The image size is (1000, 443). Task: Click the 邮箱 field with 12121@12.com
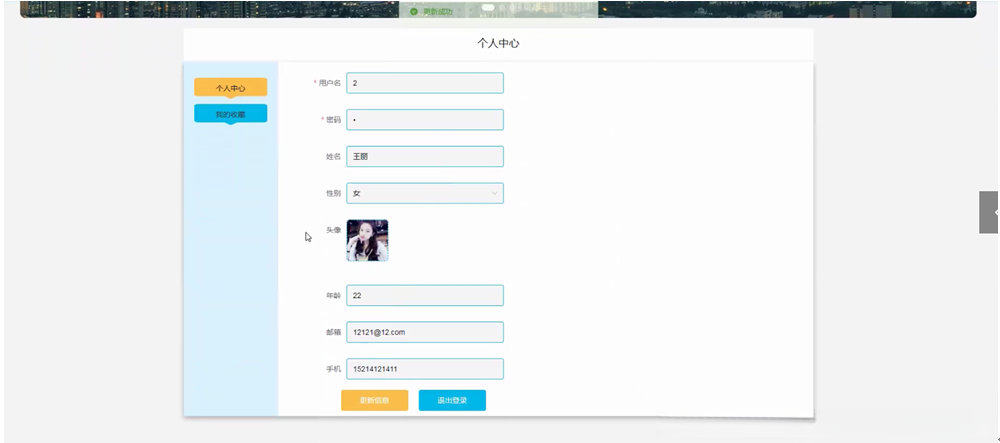[x=425, y=332]
